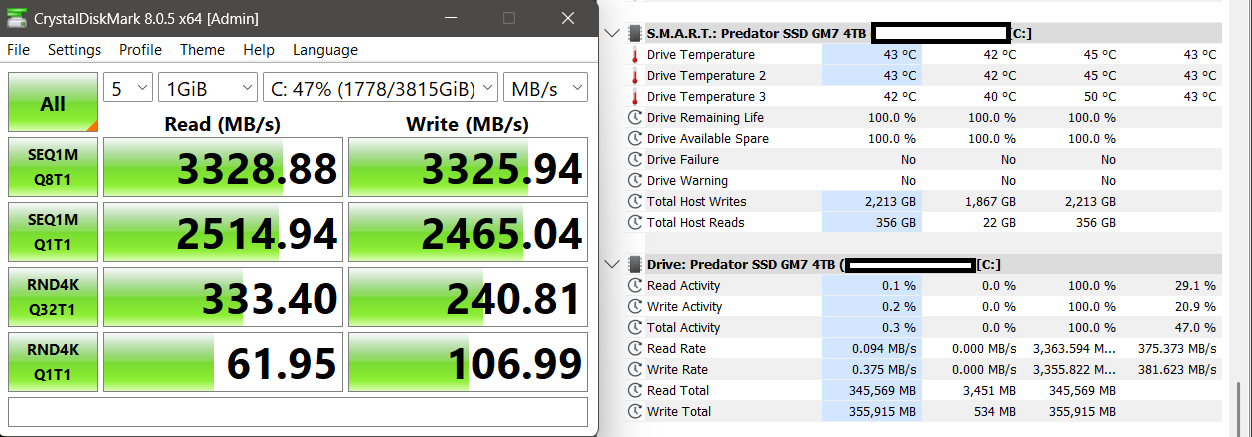Run the RND4K Q32T1 test
The width and height of the screenshot is (1252, 437).
tap(53, 296)
